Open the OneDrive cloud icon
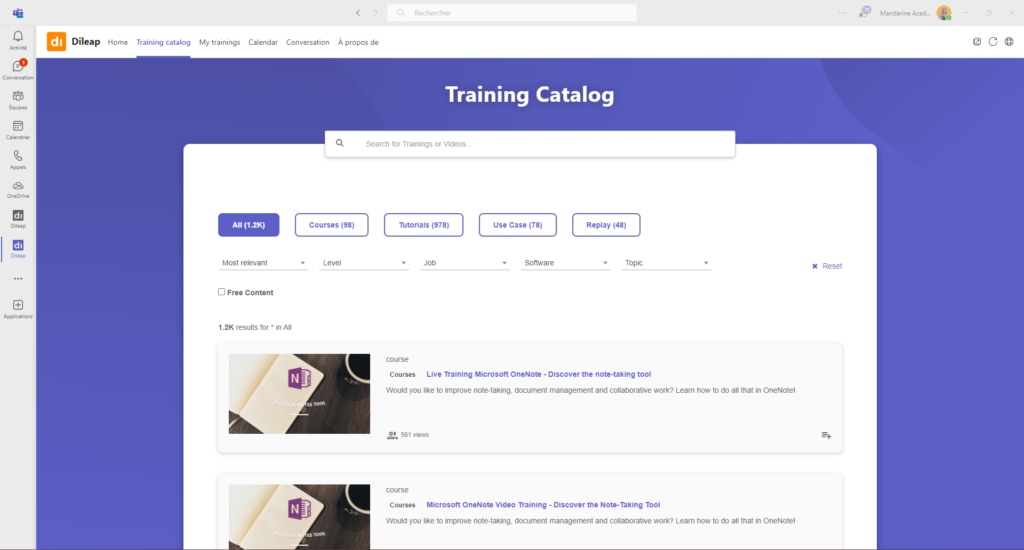Viewport: 1024px width, 550px height. pyautogui.click(x=18, y=186)
